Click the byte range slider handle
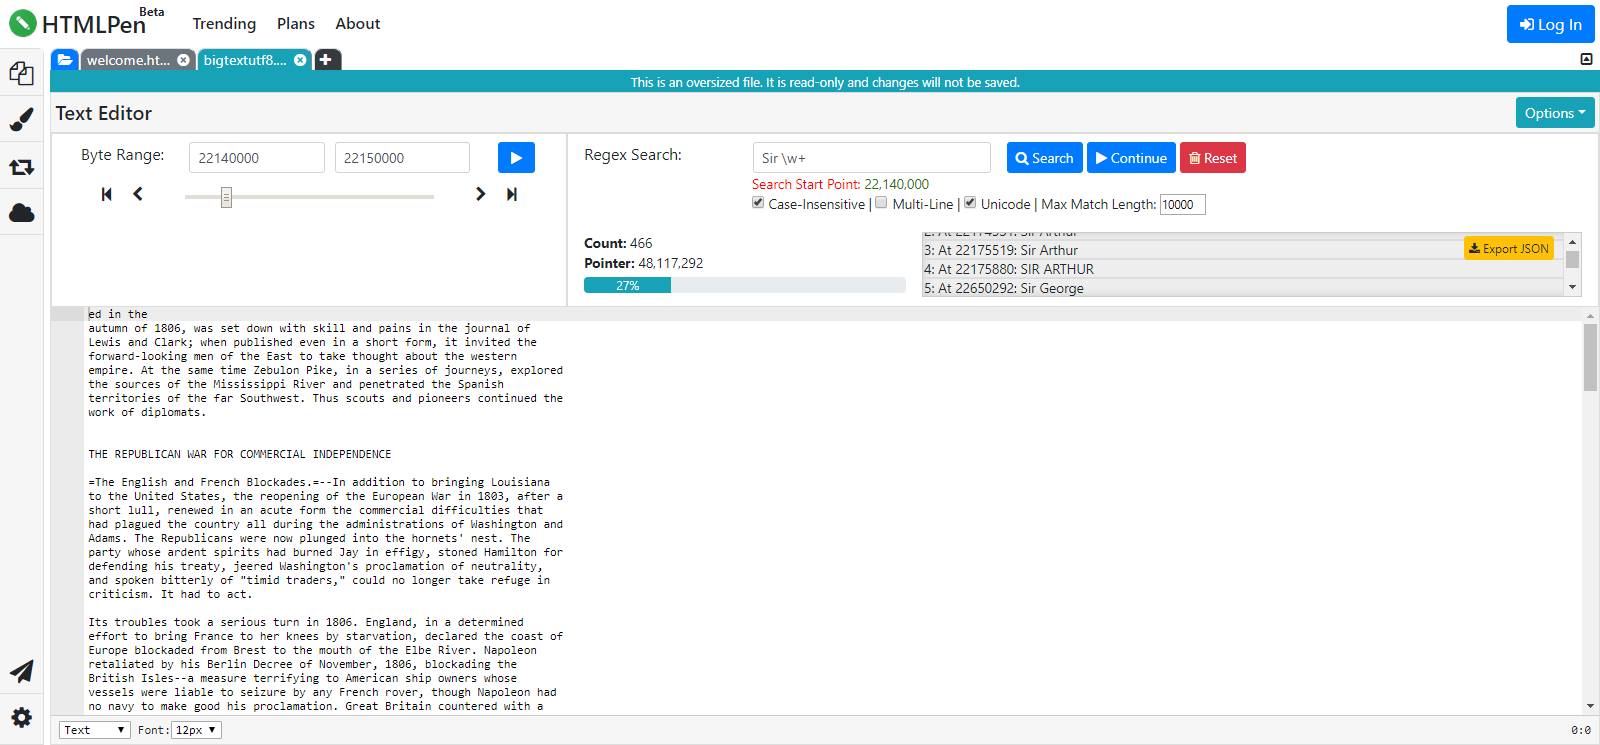The width and height of the screenshot is (1600, 745). pyautogui.click(x=226, y=197)
